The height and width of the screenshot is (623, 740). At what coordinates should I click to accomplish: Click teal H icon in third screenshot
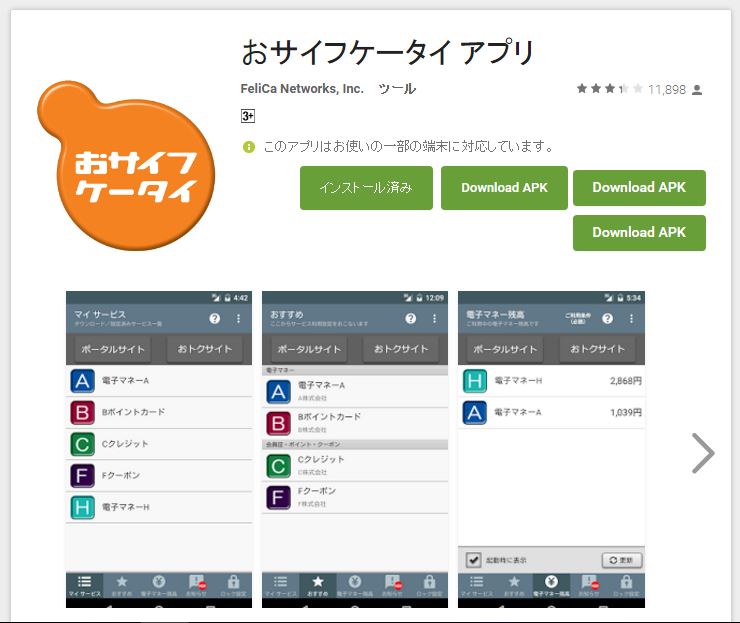475,381
